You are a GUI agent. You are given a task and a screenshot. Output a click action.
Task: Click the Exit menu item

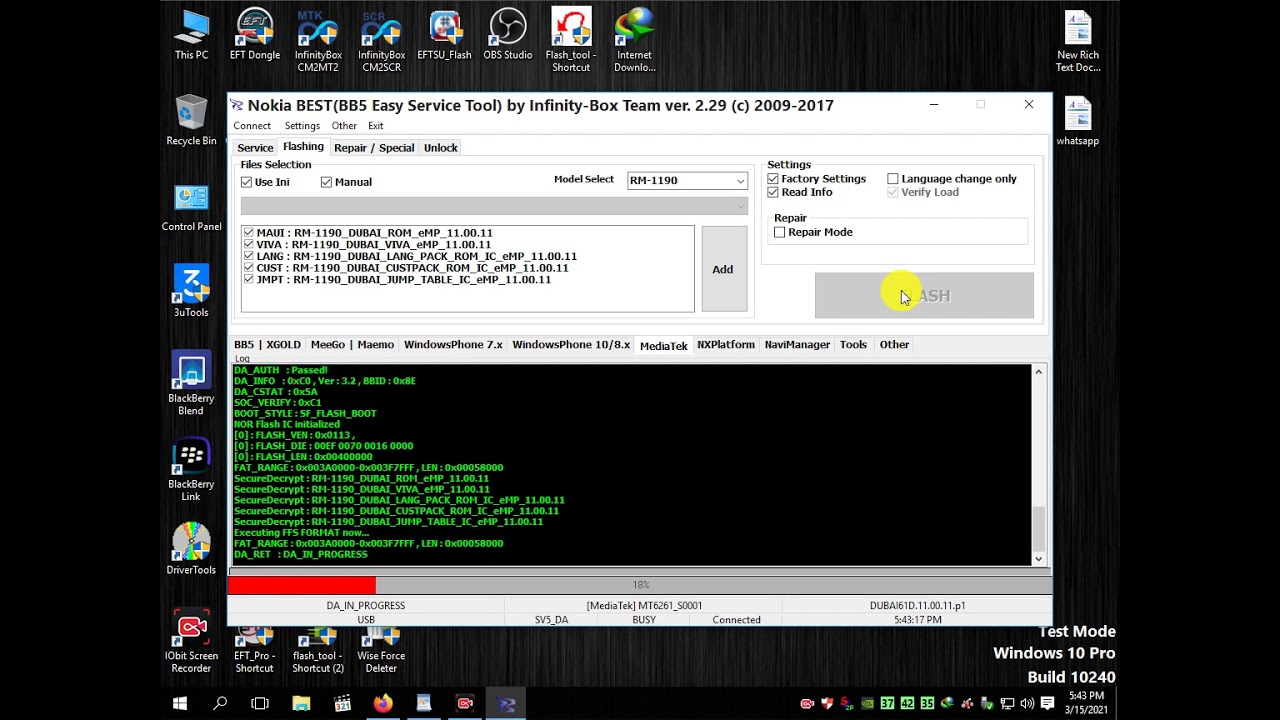coord(375,126)
